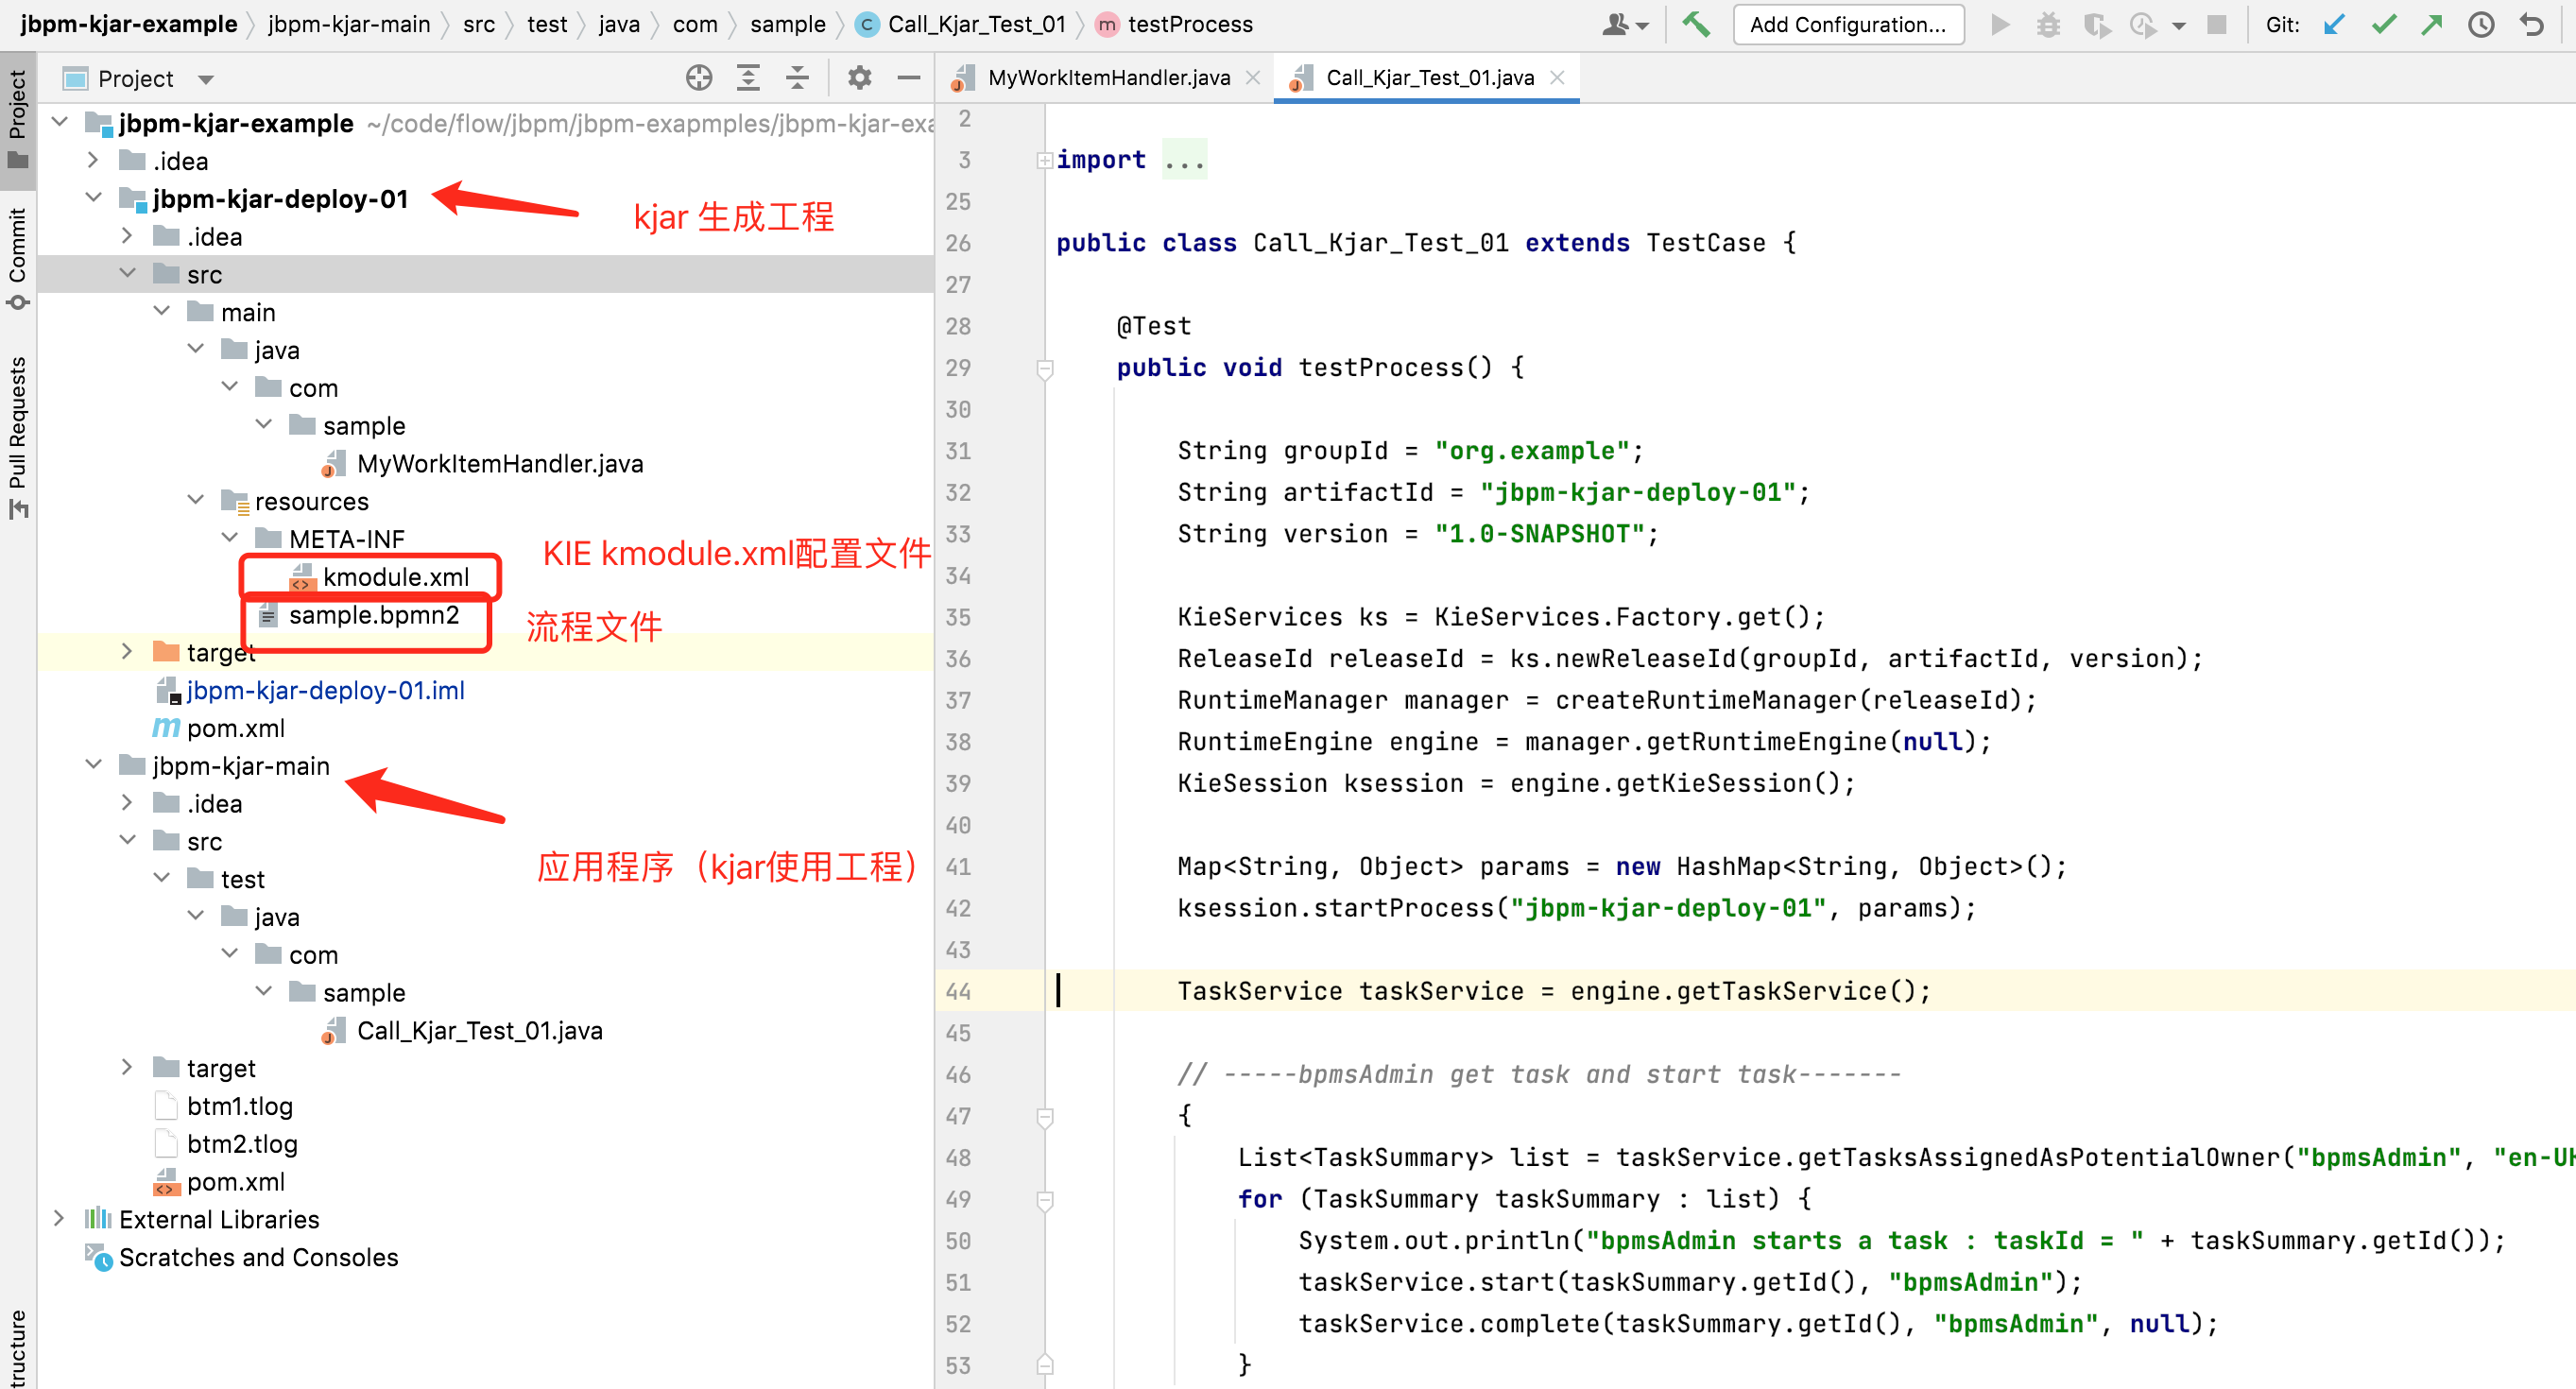
Task: Collapse all in Project tree
Action: point(797,78)
